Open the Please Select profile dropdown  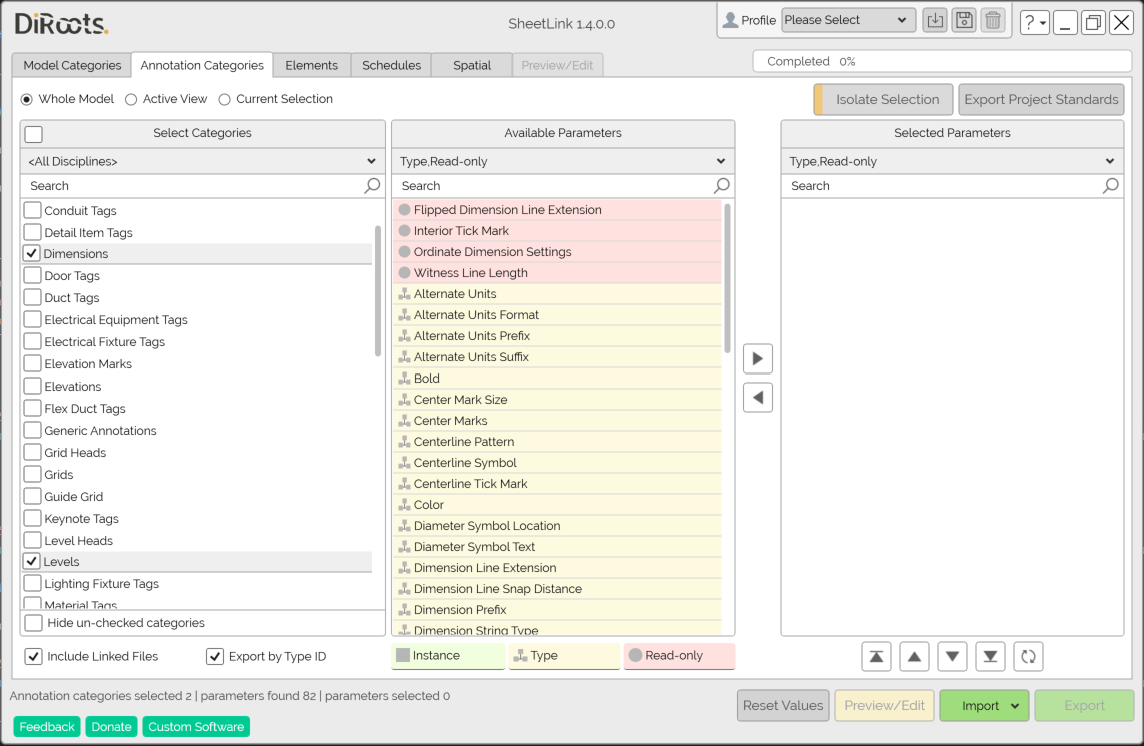[848, 19]
